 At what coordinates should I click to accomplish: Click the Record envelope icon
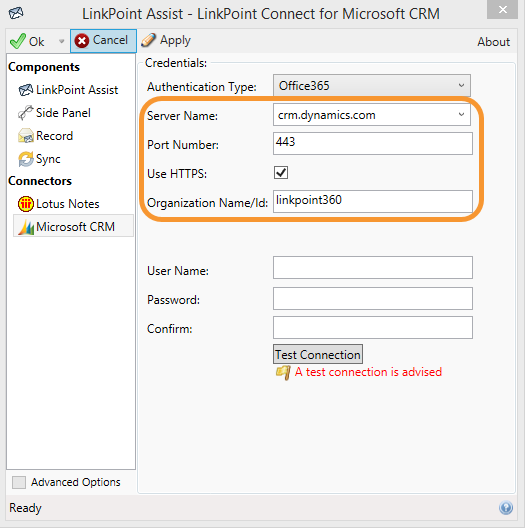pos(26,136)
